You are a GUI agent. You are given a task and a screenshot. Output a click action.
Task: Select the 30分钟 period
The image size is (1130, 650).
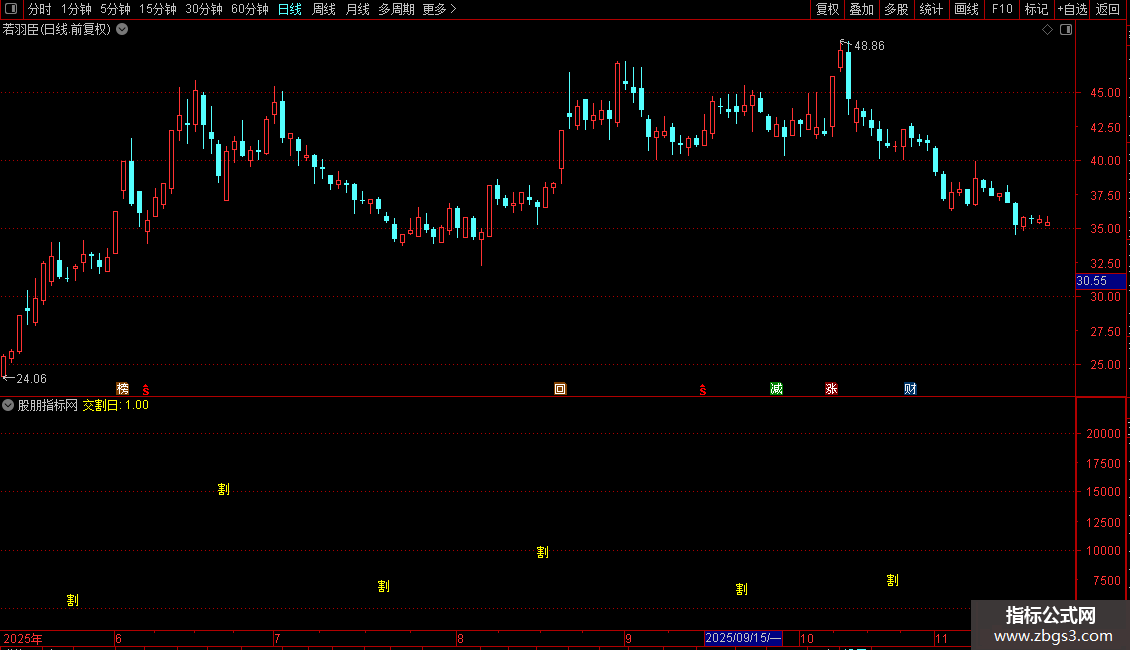pos(204,9)
